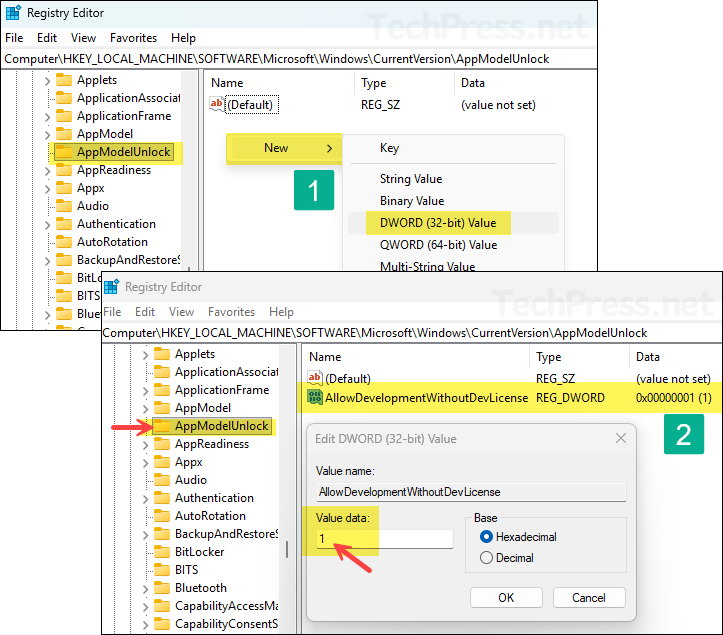Image resolution: width=723 pixels, height=635 pixels.
Task: Open Help menu in front Registry Editor
Action: (281, 312)
